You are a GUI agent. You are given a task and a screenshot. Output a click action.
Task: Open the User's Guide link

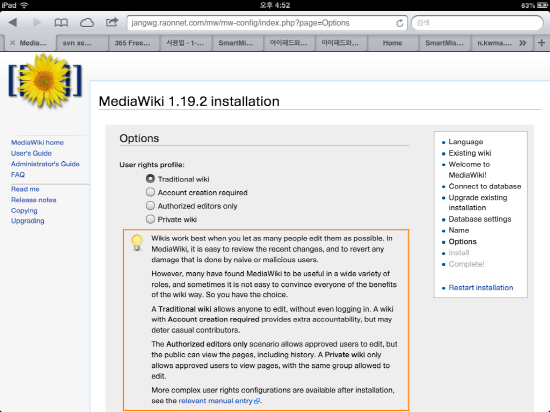point(31,153)
